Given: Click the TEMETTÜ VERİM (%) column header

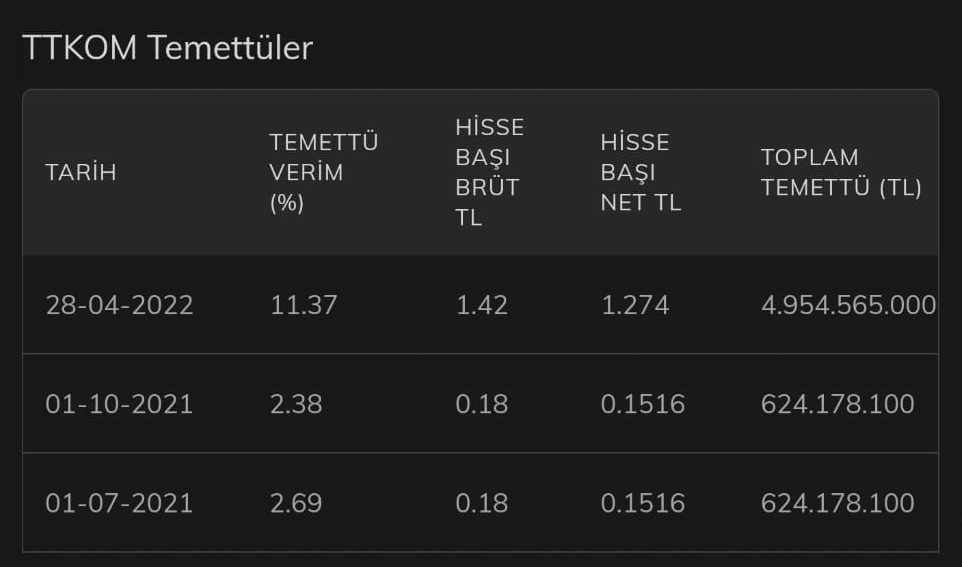Looking at the screenshot, I should (x=324, y=172).
